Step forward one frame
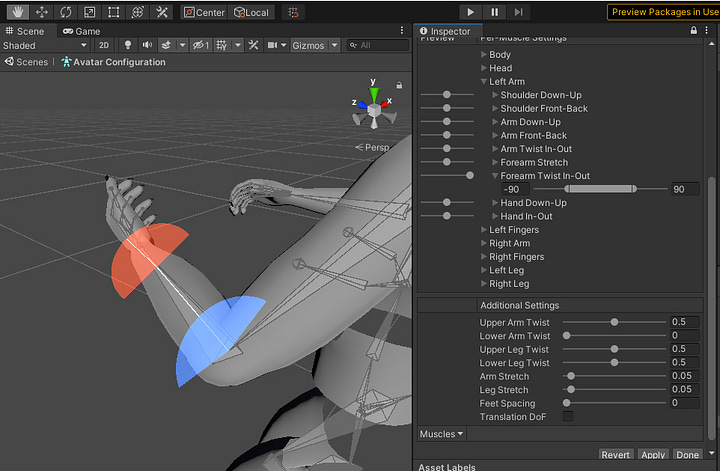 tap(518, 12)
